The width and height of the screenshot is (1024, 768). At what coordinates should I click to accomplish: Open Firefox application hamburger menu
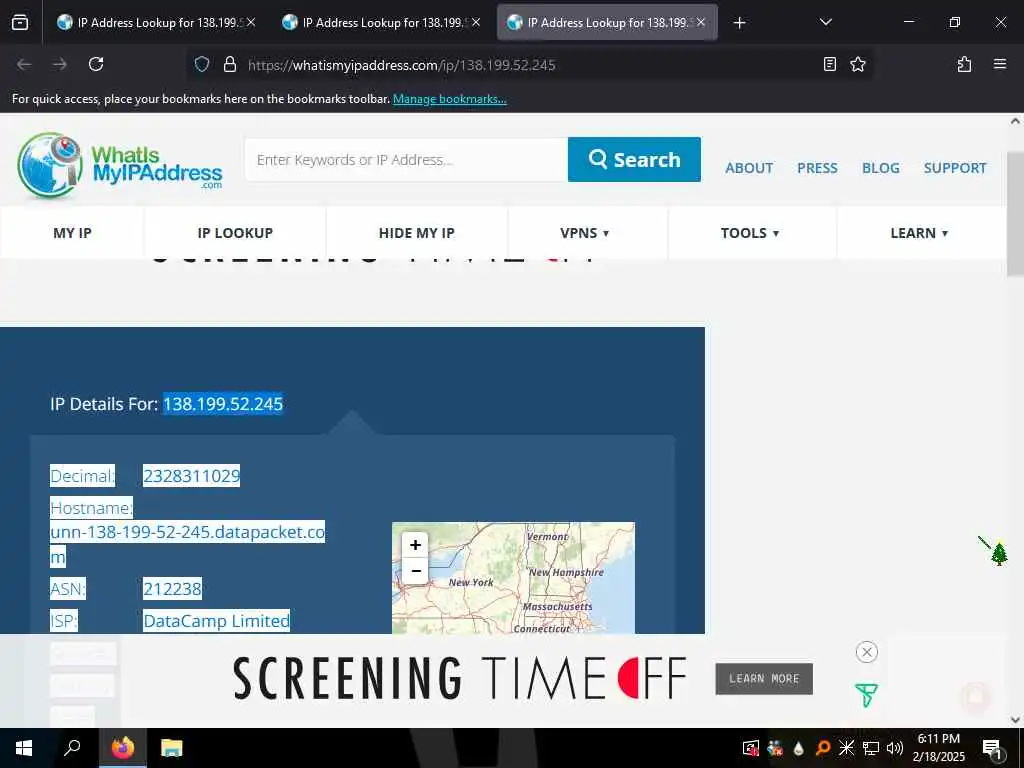pos(999,65)
